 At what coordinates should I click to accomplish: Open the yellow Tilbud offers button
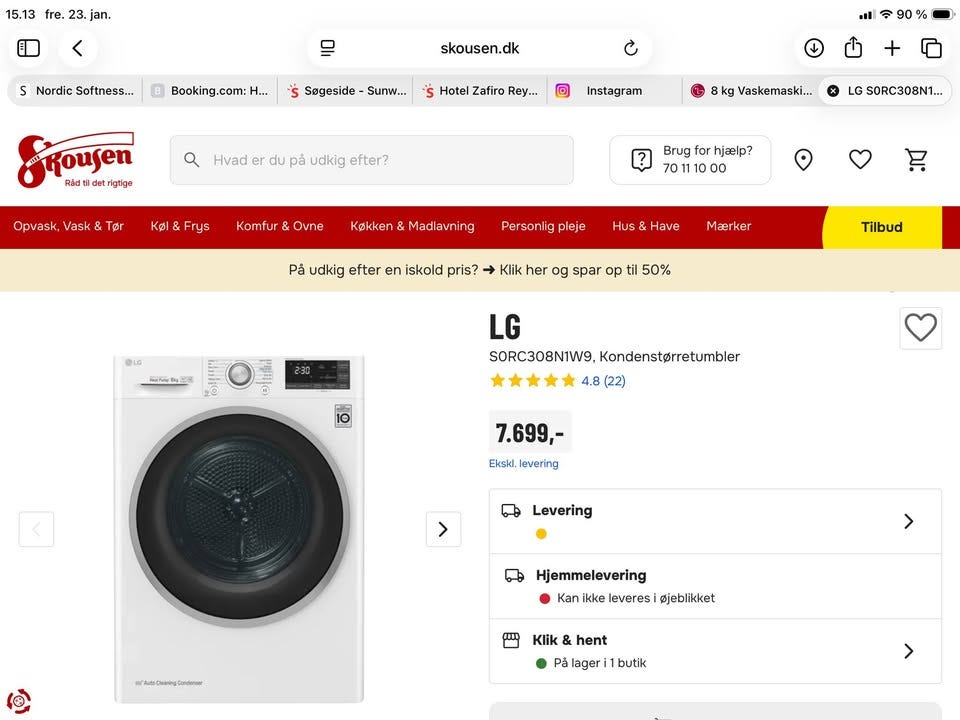881,227
